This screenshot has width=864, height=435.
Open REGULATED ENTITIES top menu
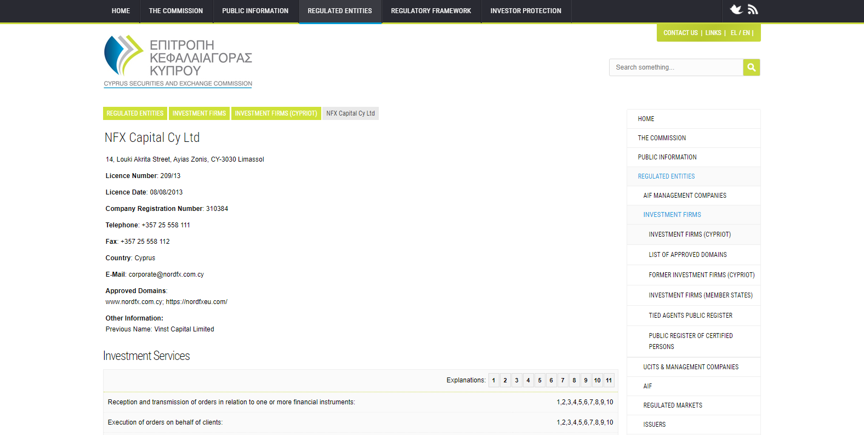click(x=340, y=11)
